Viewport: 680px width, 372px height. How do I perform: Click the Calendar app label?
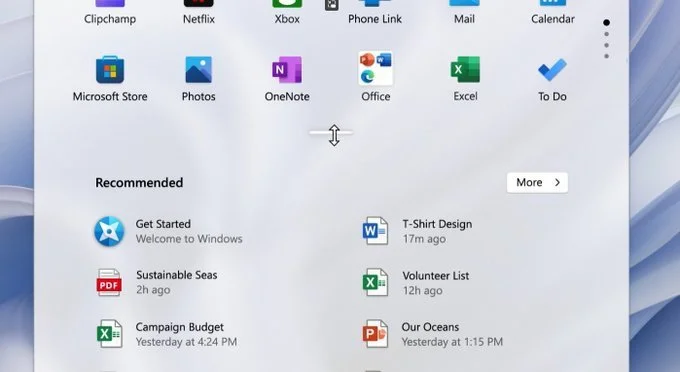click(553, 19)
